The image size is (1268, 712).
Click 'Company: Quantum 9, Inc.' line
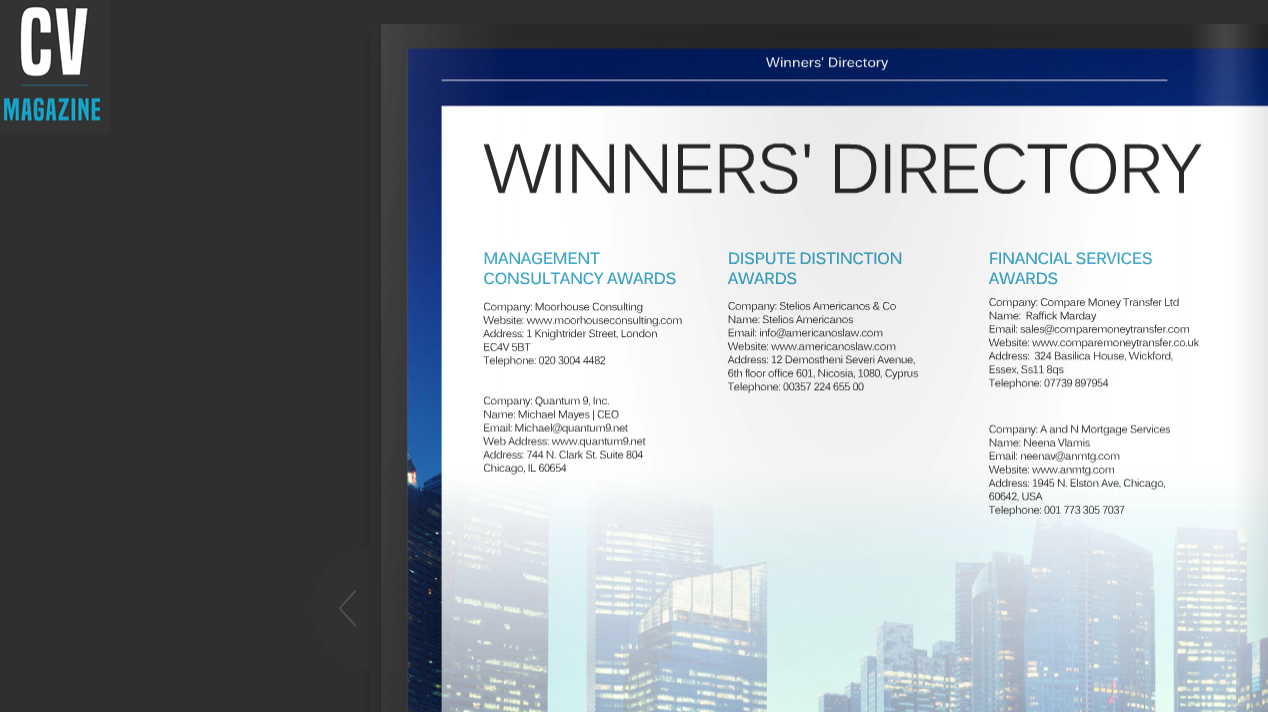pyautogui.click(x=546, y=401)
